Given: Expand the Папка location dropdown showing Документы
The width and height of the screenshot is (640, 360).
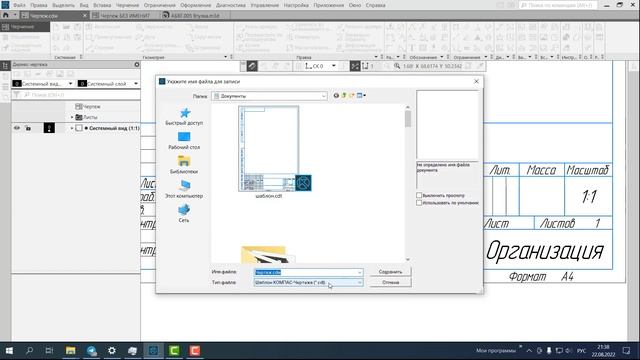Looking at the screenshot, I should [324, 96].
